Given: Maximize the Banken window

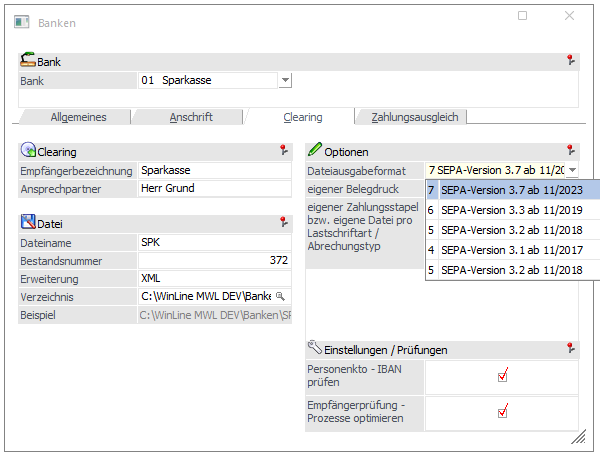Looking at the screenshot, I should tap(522, 17).
